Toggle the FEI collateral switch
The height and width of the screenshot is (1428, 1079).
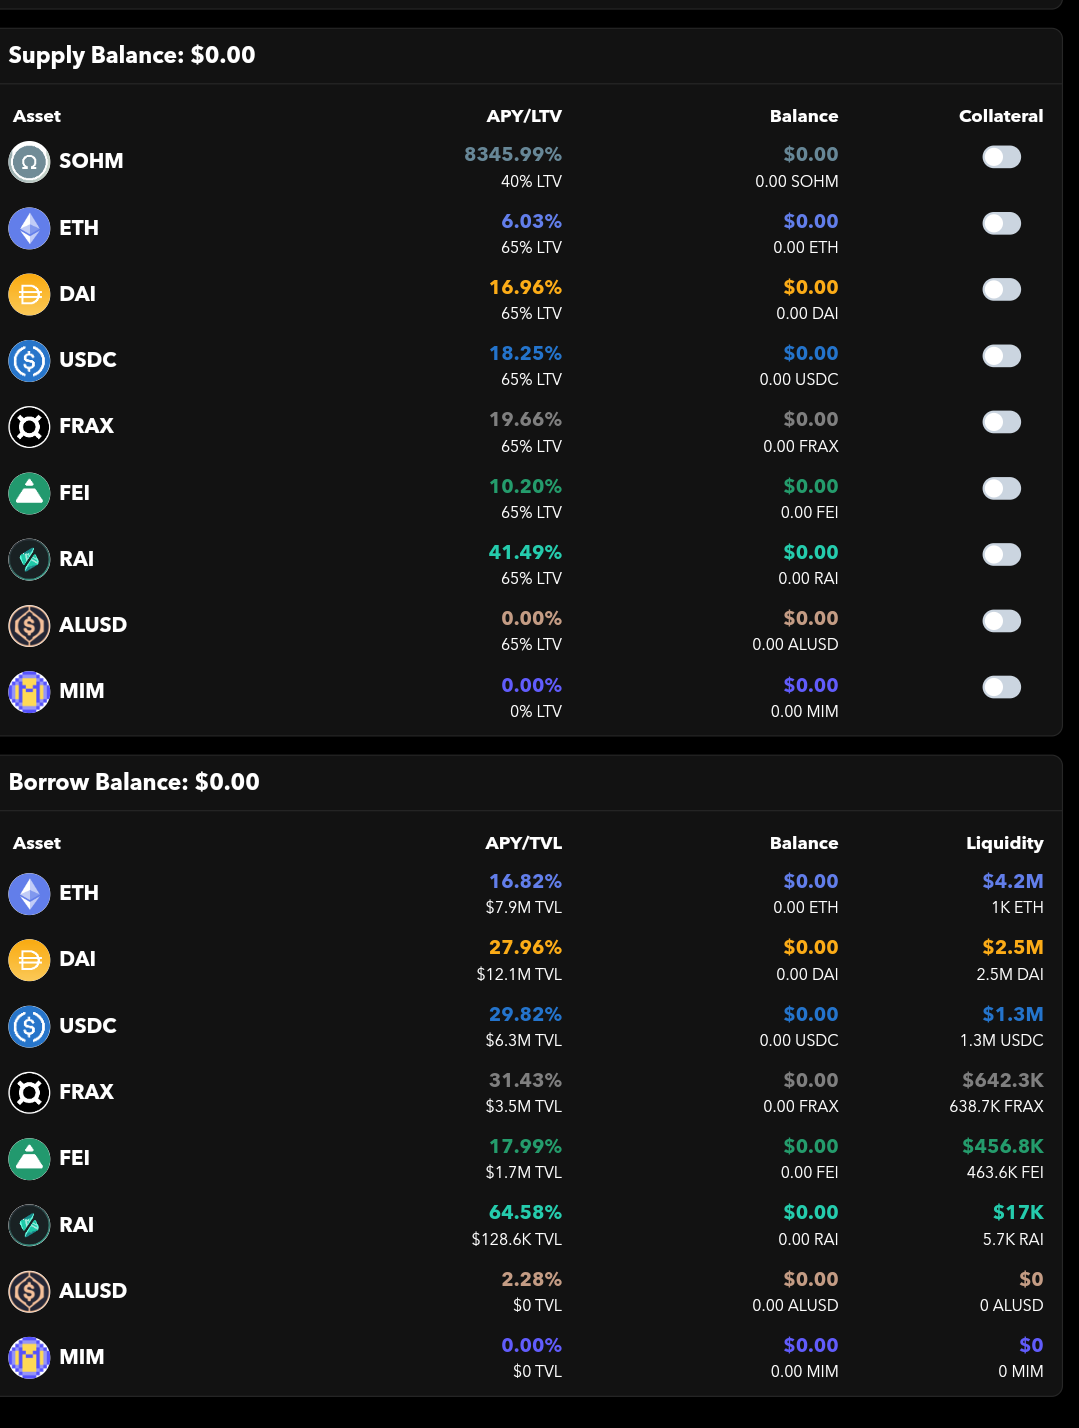coord(1001,488)
